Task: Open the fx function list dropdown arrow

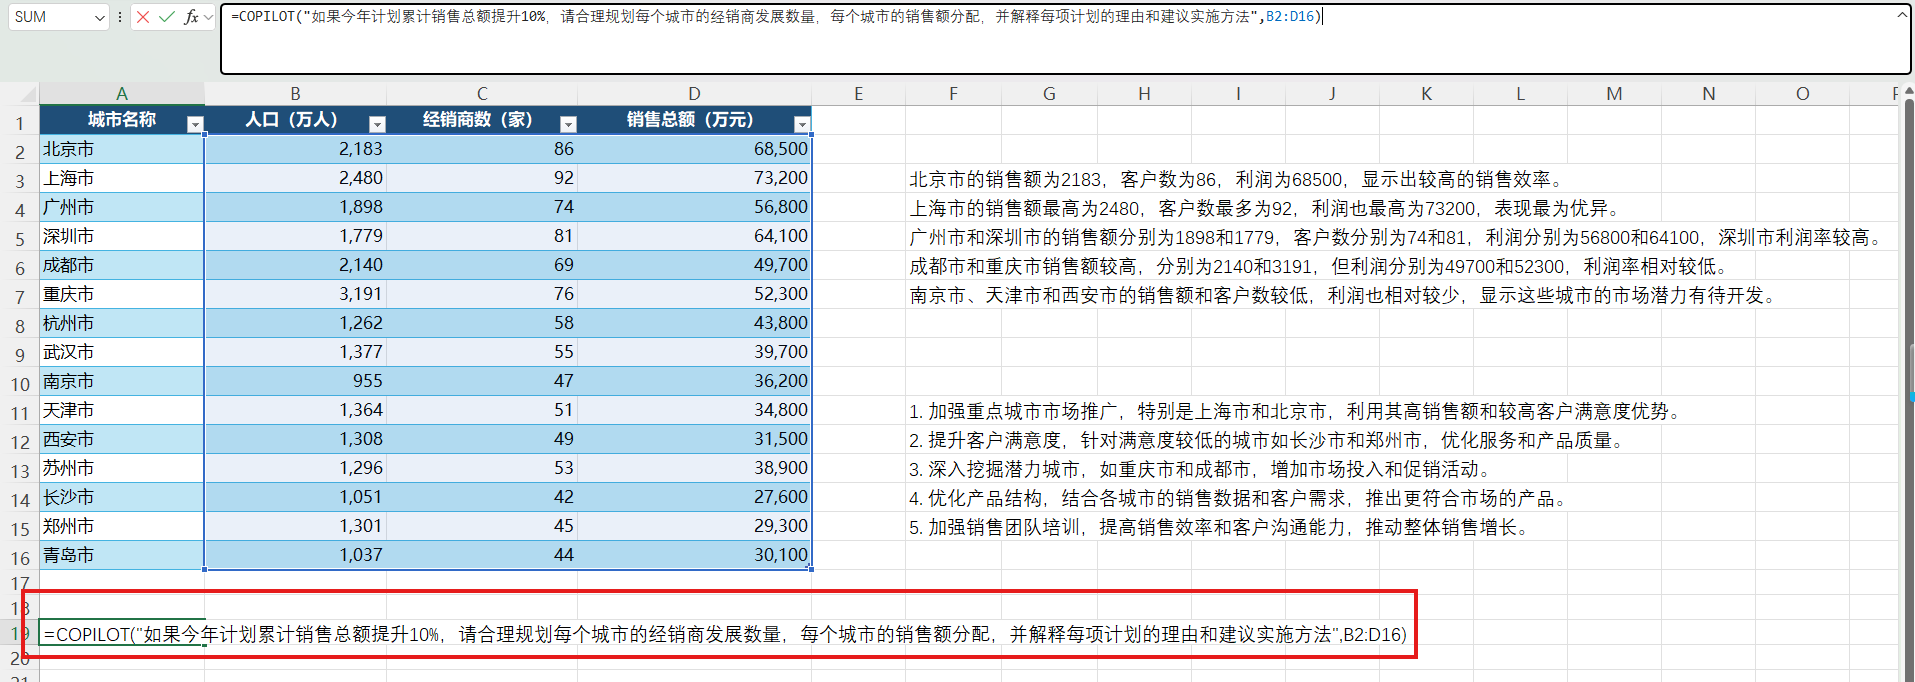Action: tap(208, 17)
